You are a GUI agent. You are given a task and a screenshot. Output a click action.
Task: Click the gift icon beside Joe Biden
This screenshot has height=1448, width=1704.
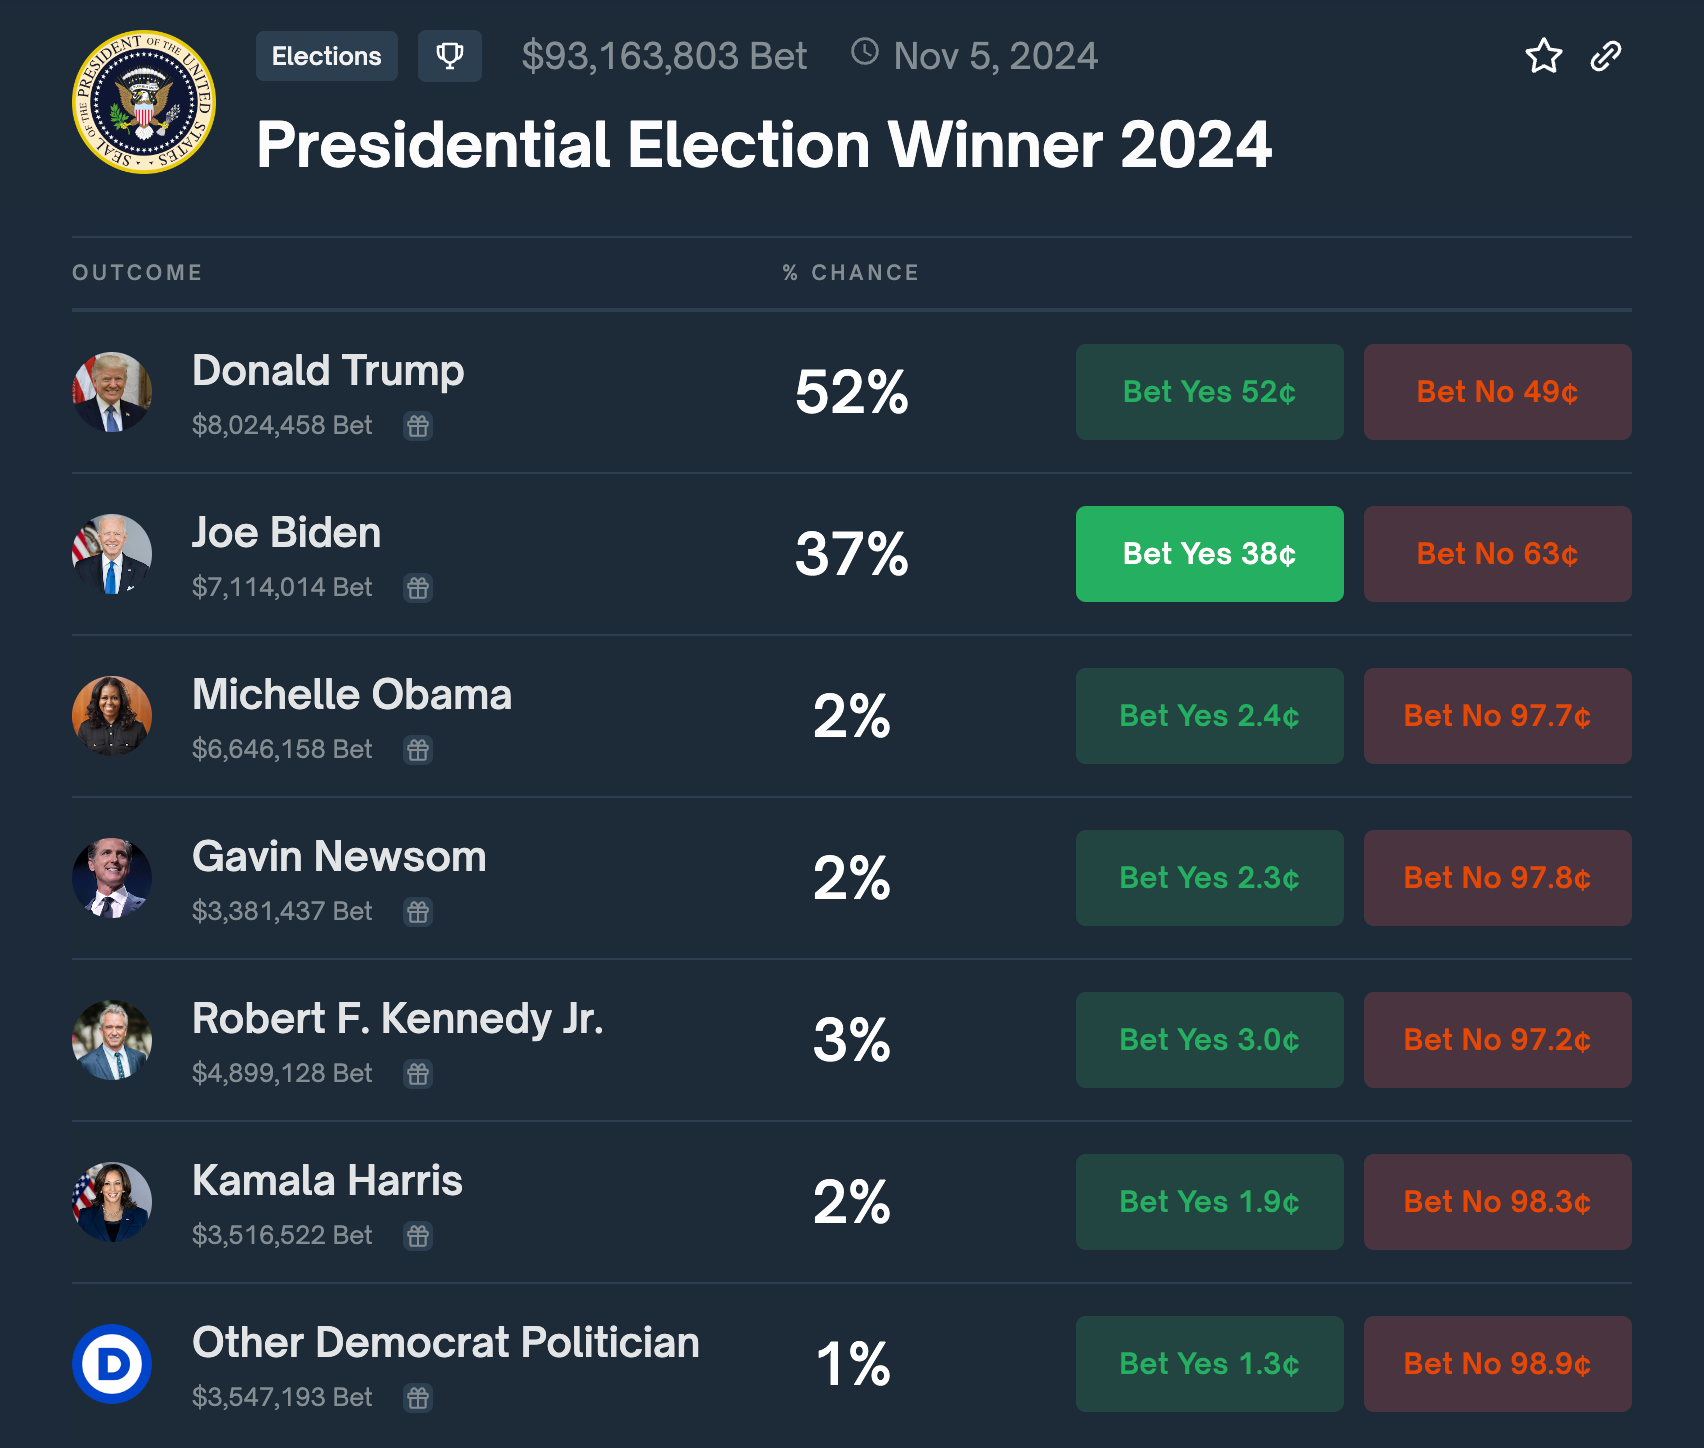tap(418, 588)
